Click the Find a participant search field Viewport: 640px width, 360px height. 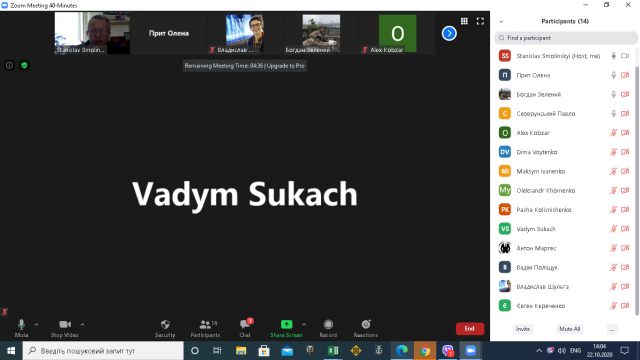[566, 38]
